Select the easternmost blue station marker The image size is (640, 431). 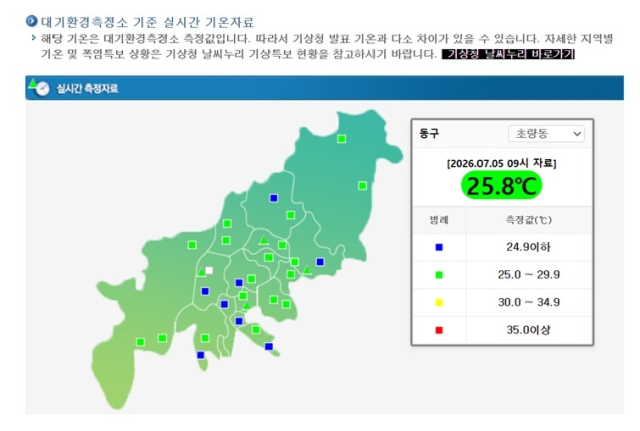320,262
